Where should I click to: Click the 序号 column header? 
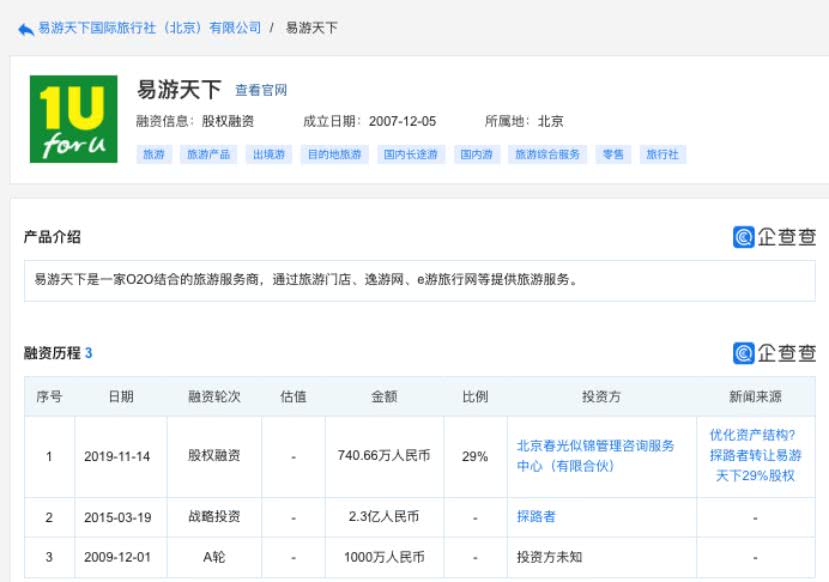click(49, 396)
